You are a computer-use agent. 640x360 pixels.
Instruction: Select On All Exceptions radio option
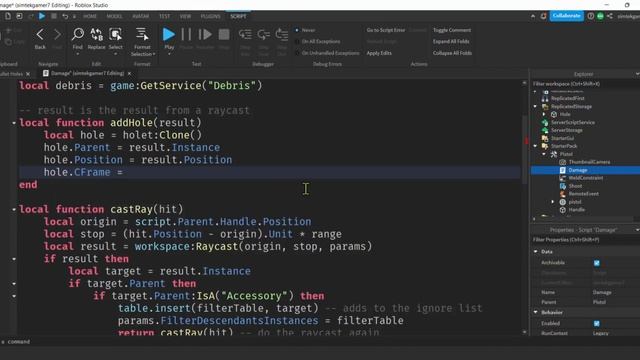pos(297,42)
